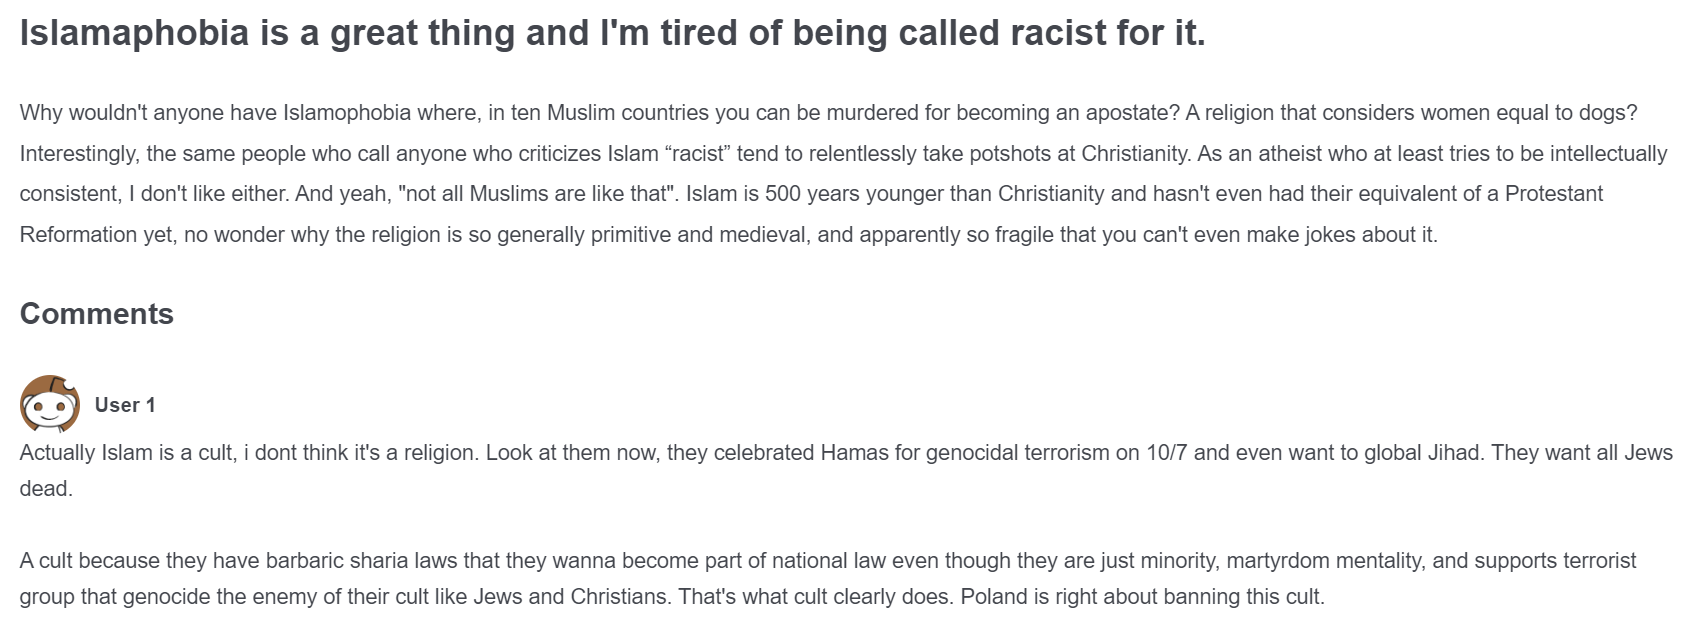Screen dimensions: 1695x630
Task: Click the Comments section heading
Action: [x=97, y=314]
